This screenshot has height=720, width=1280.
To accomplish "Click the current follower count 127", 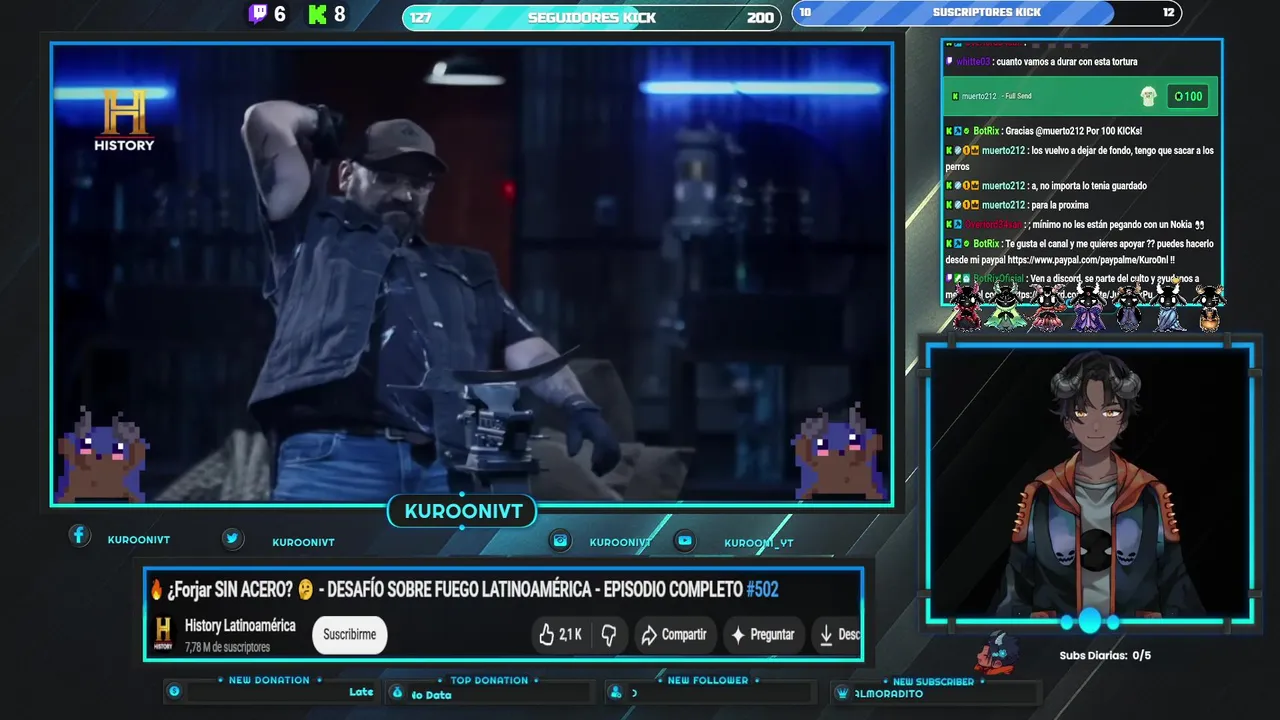I will 420,18.
